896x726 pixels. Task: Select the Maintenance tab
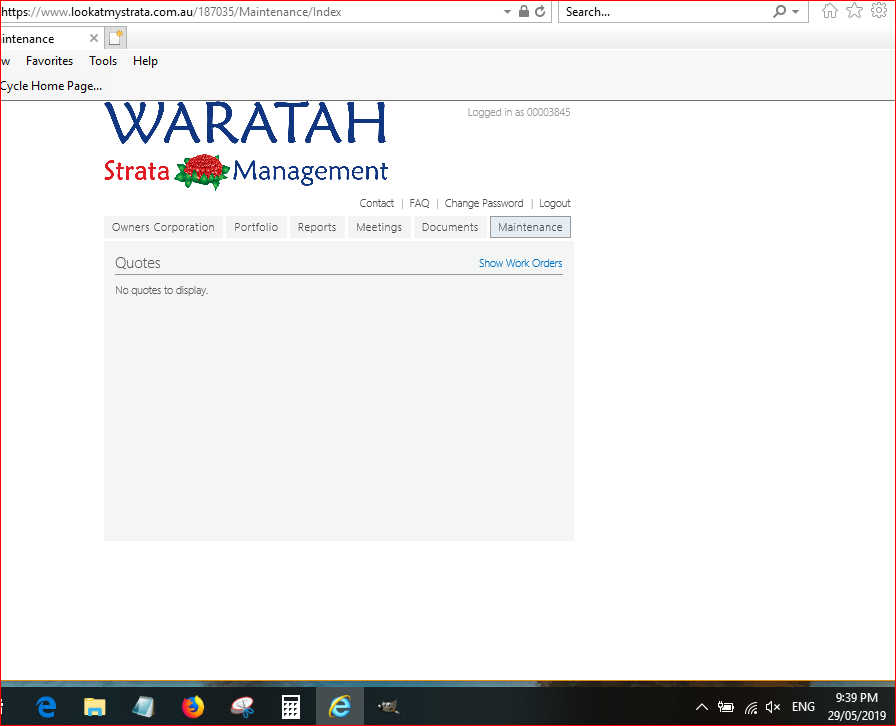[530, 227]
